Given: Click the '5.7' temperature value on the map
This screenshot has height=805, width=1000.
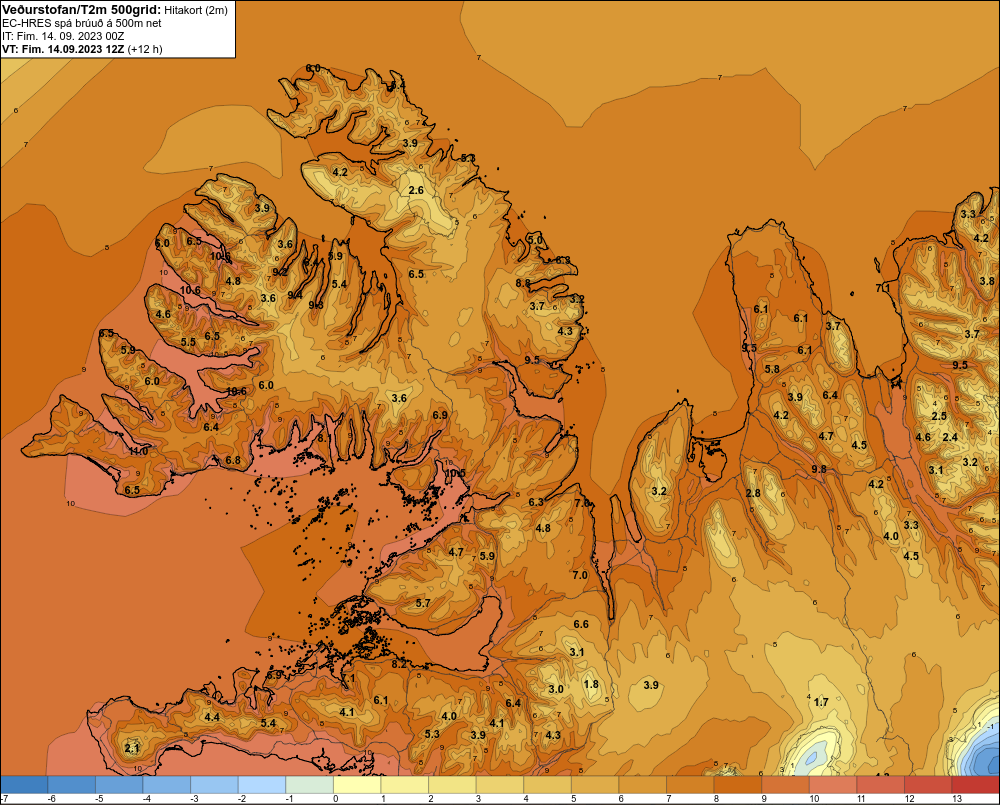Looking at the screenshot, I should point(423,603).
